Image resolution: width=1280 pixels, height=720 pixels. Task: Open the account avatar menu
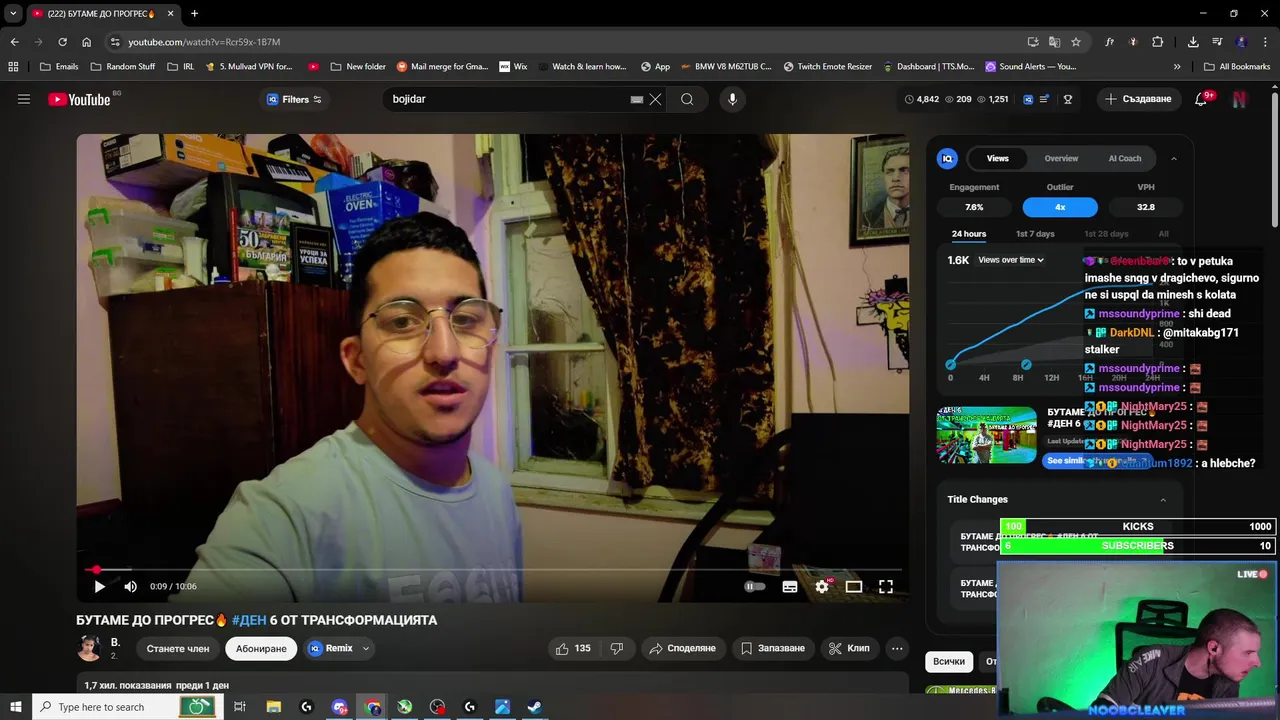tap(1240, 99)
